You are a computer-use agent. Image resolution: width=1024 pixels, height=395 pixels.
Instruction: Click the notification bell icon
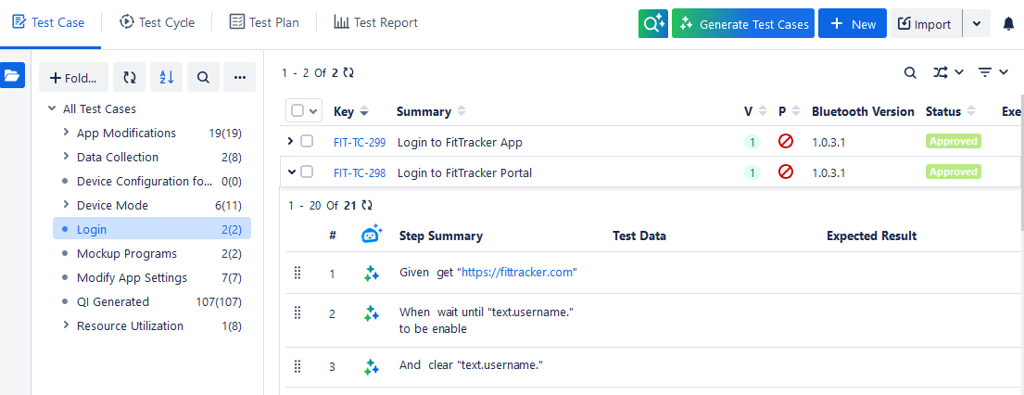tap(1008, 24)
